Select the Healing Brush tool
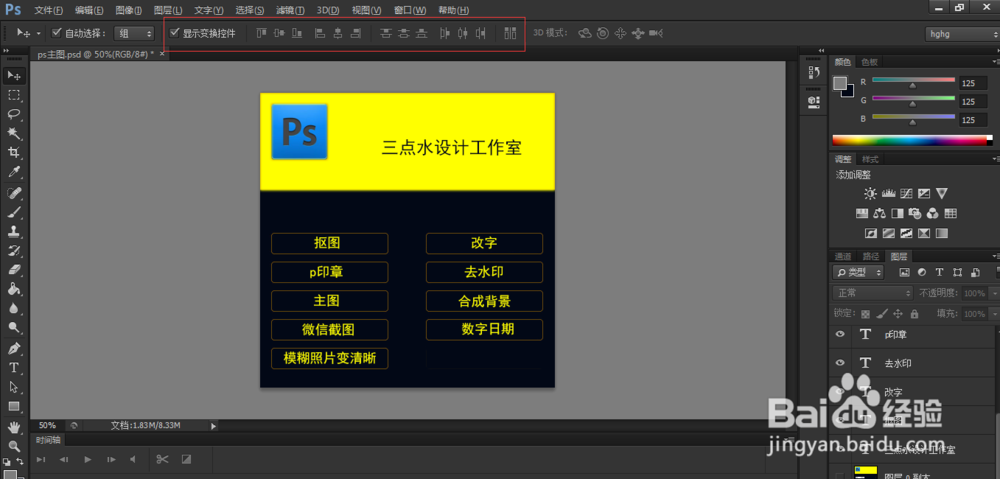 tap(13, 193)
